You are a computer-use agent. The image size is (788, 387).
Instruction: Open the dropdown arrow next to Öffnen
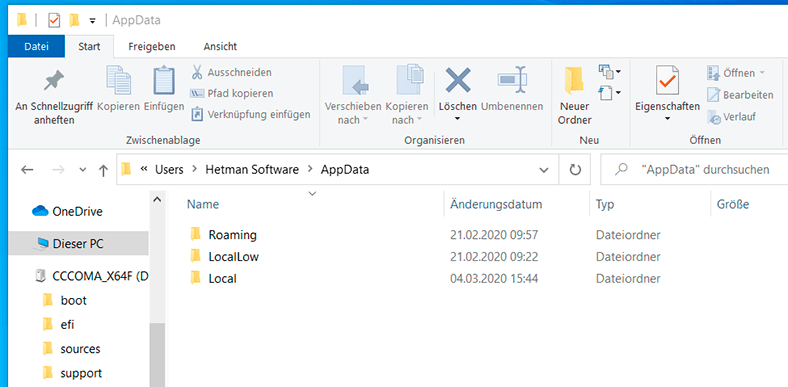[762, 73]
